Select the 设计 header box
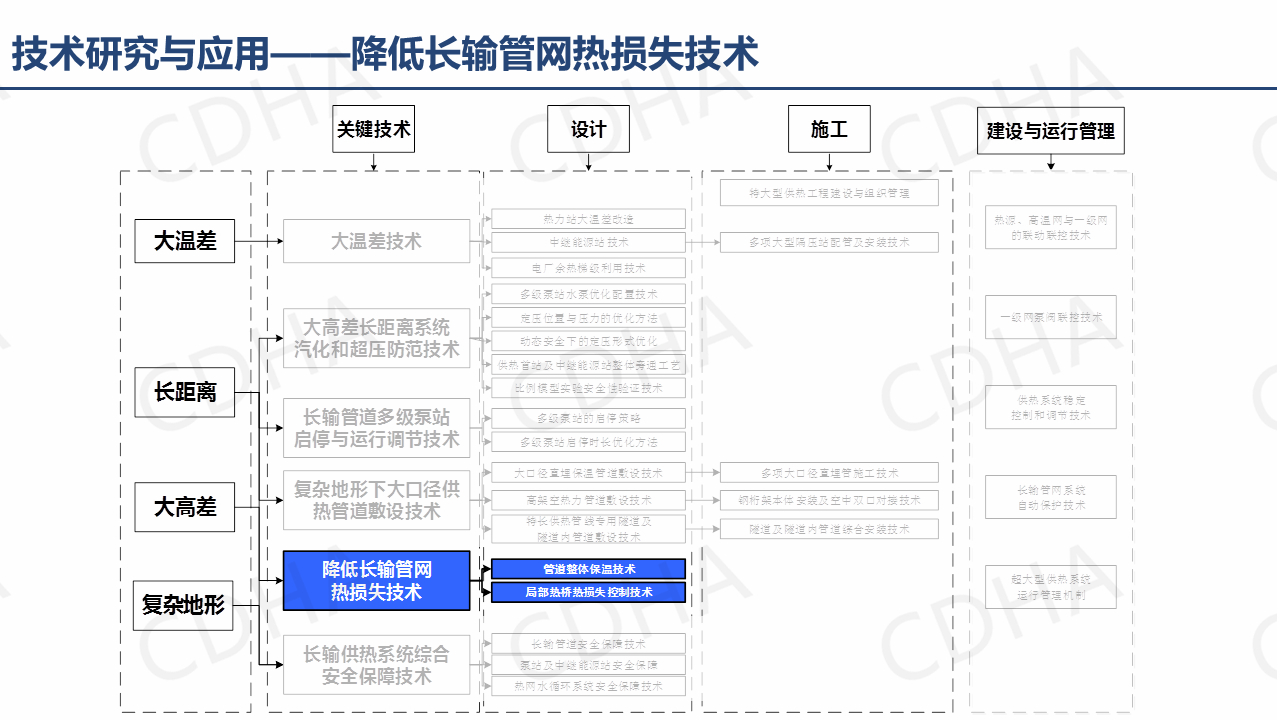 coord(588,129)
